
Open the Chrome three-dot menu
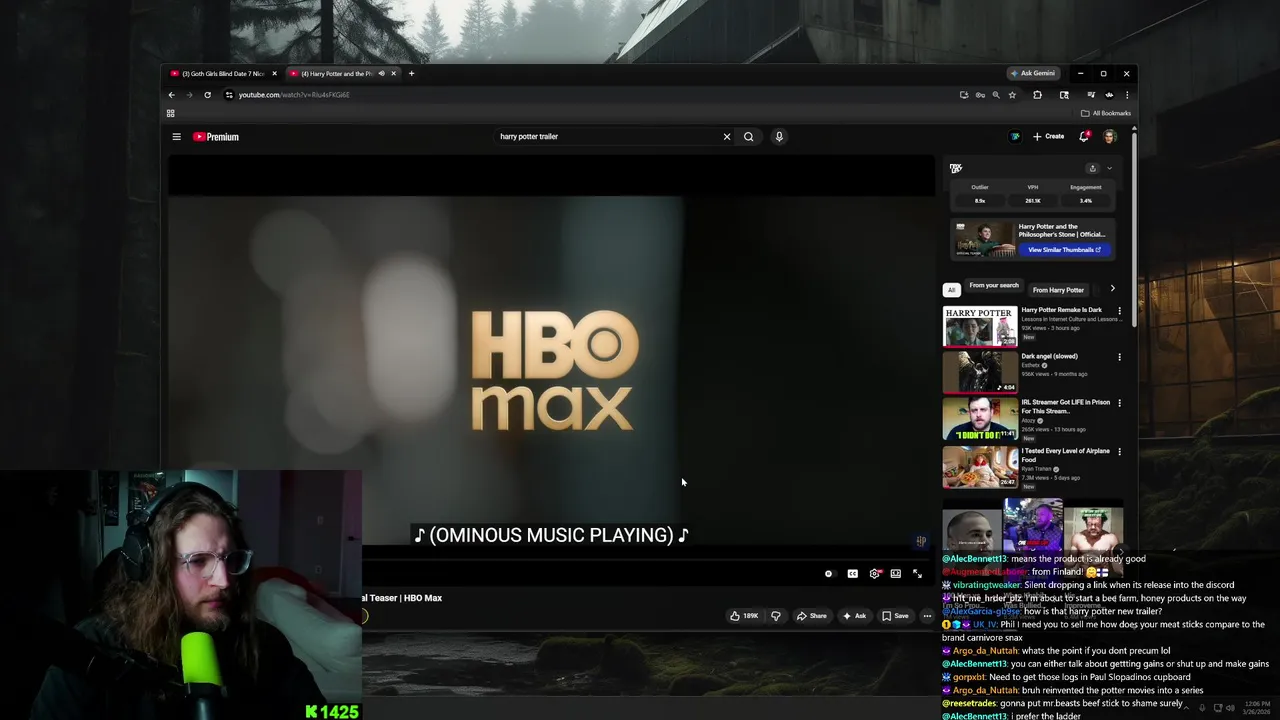pos(1127,95)
